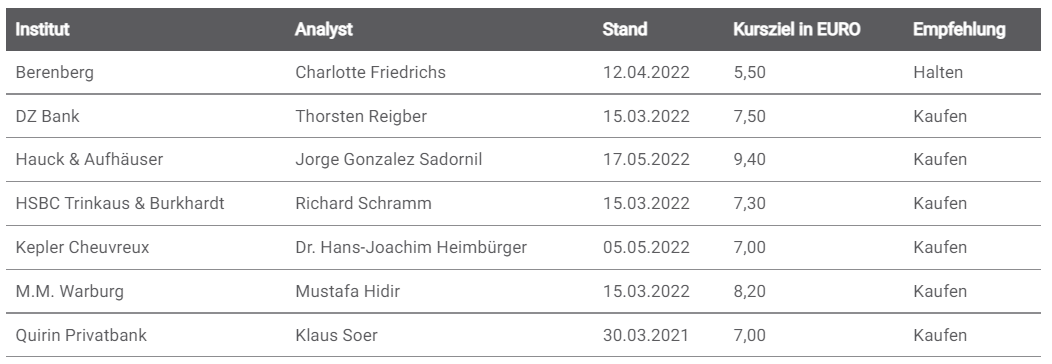Click analyst name Charlotte Friedrichs

[370, 72]
